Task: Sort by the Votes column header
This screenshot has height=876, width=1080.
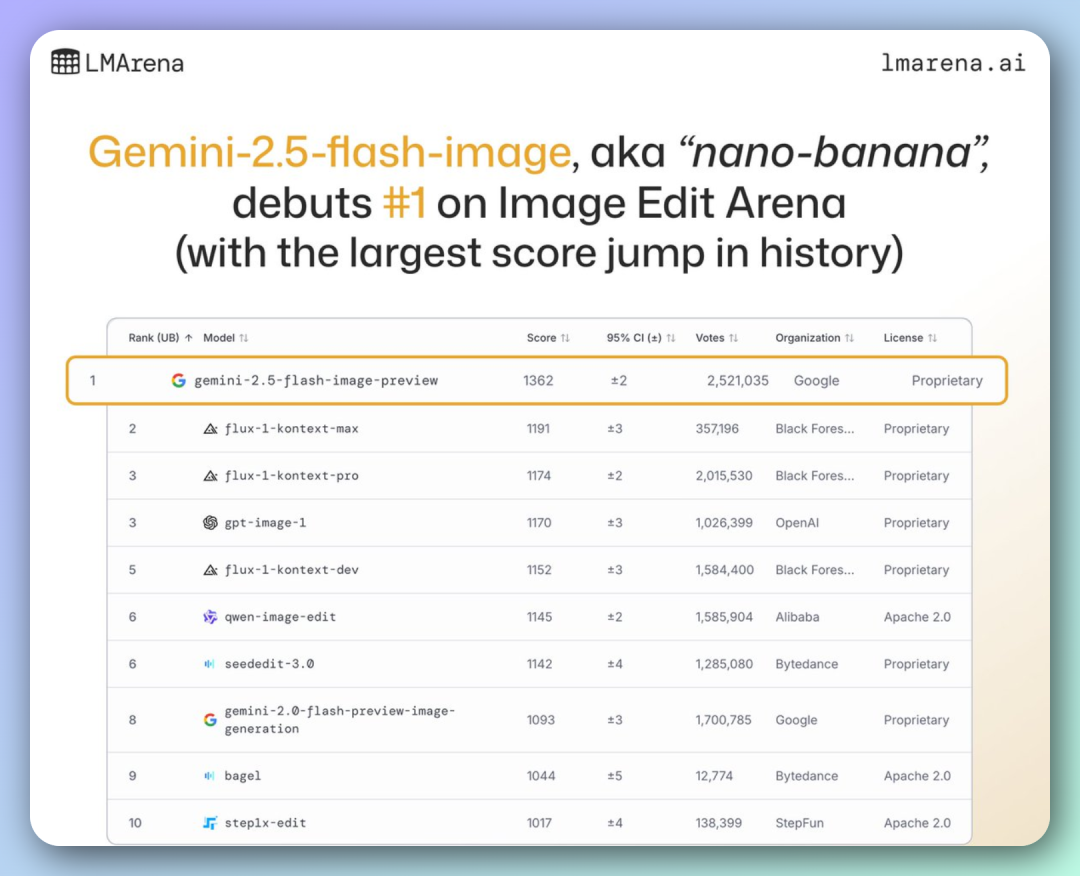Action: pos(716,338)
